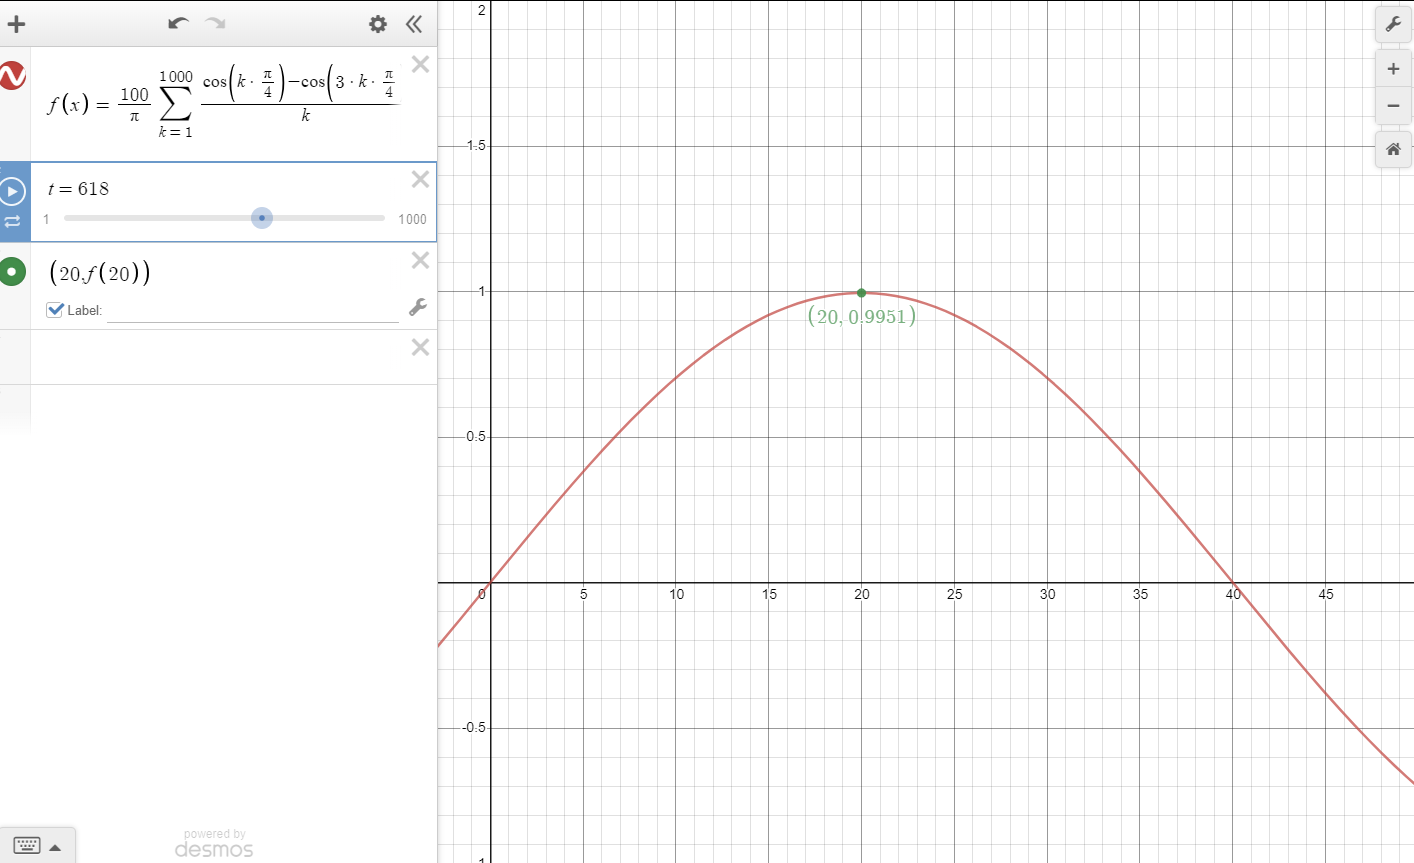Click the x-axis label 40
Screen dimensions: 1414x863
tap(1234, 594)
